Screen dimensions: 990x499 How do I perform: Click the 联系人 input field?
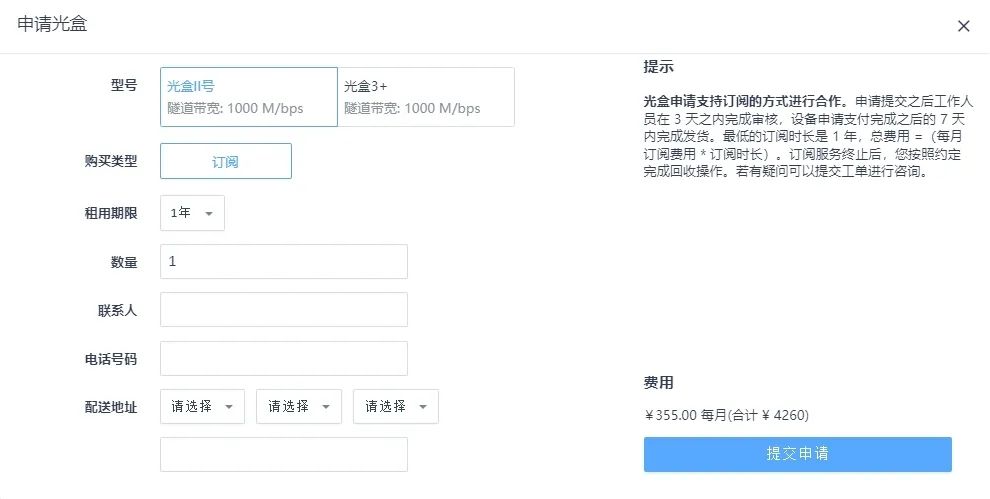tap(283, 310)
